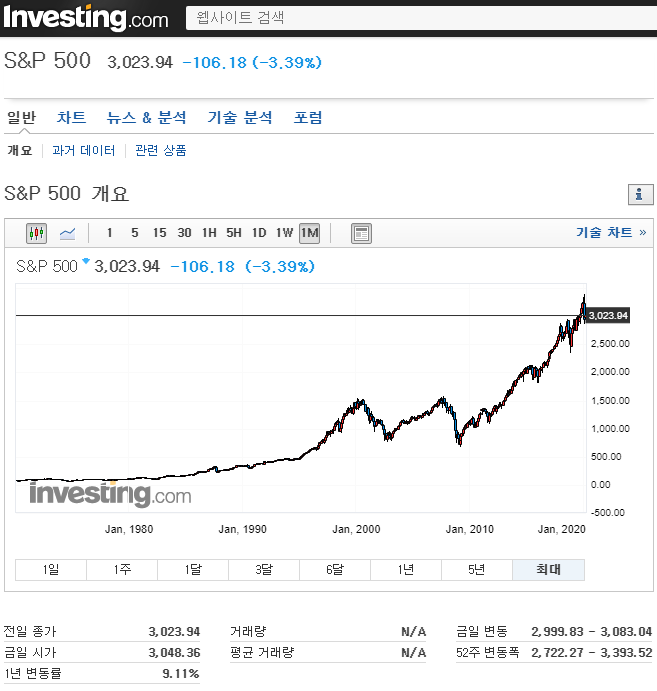This screenshot has height=691, width=657.
Task: Set chart interval to 1D
Action: tap(259, 233)
